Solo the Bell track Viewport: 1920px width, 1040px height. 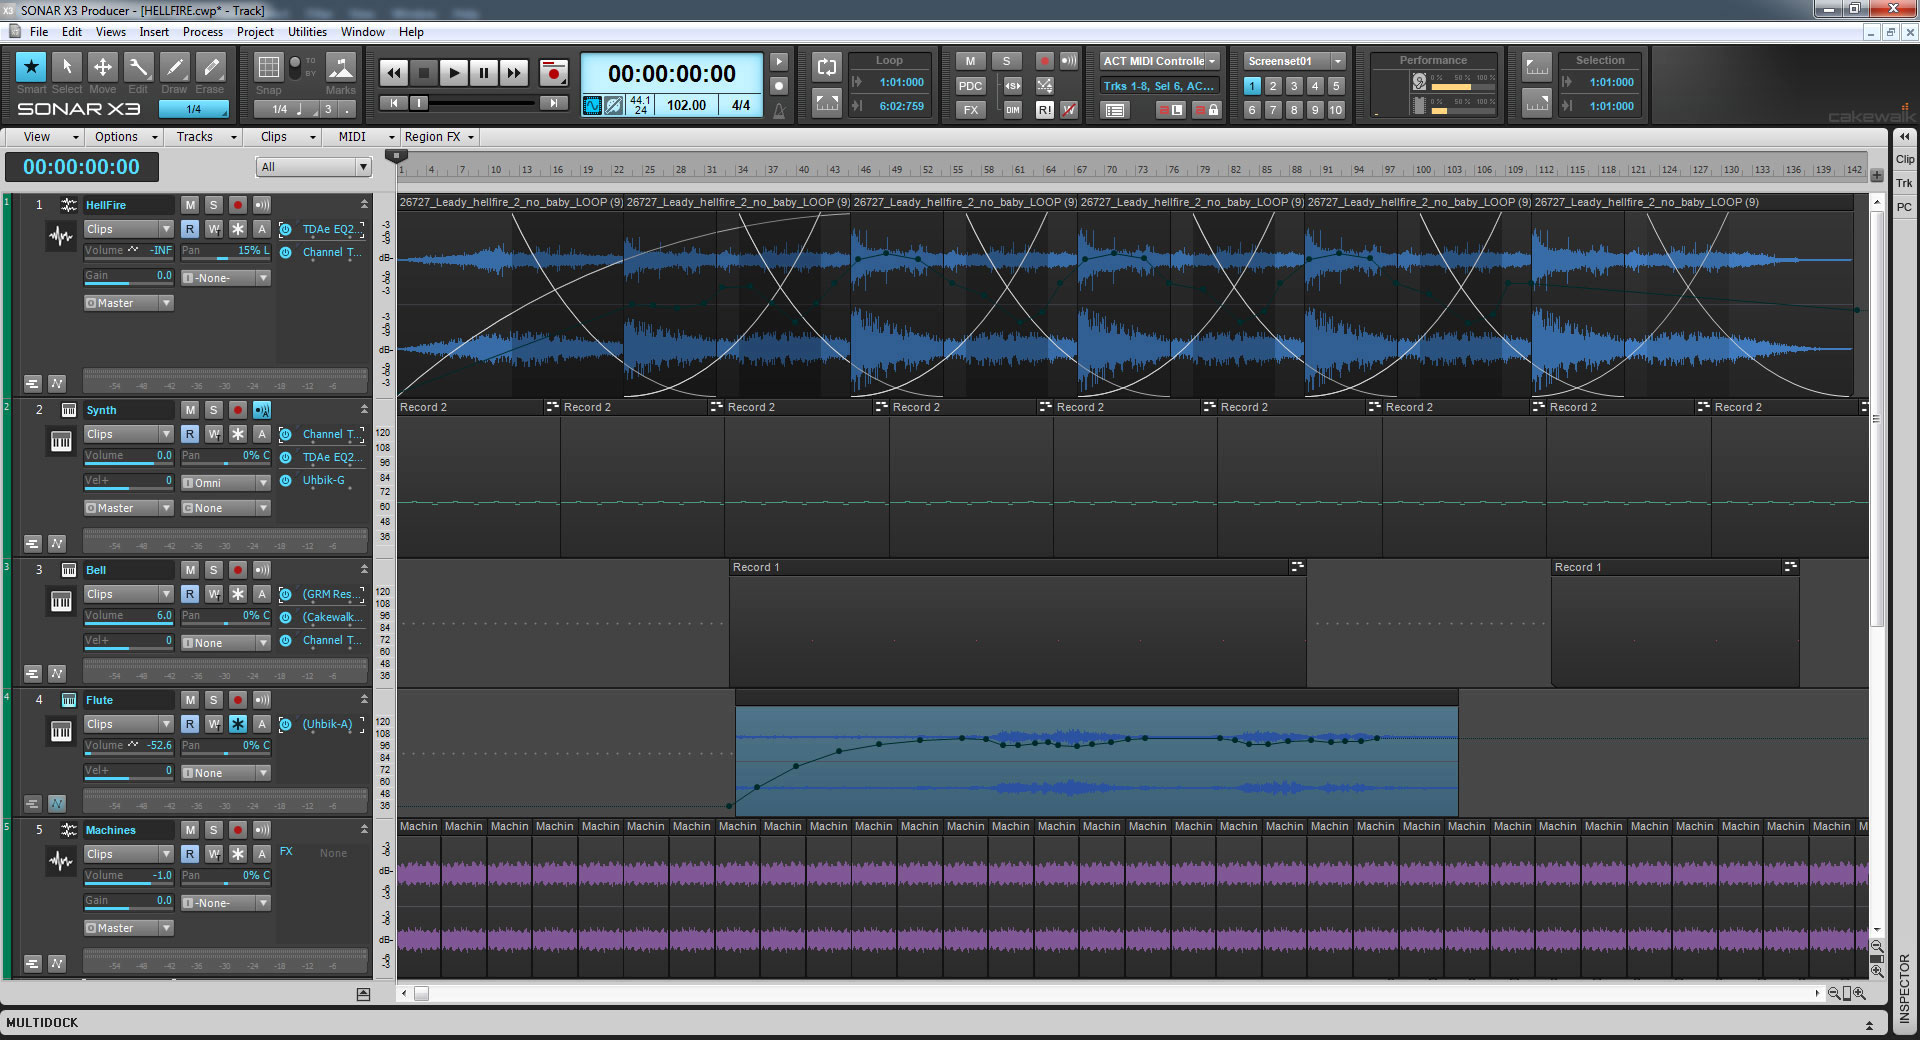point(213,570)
